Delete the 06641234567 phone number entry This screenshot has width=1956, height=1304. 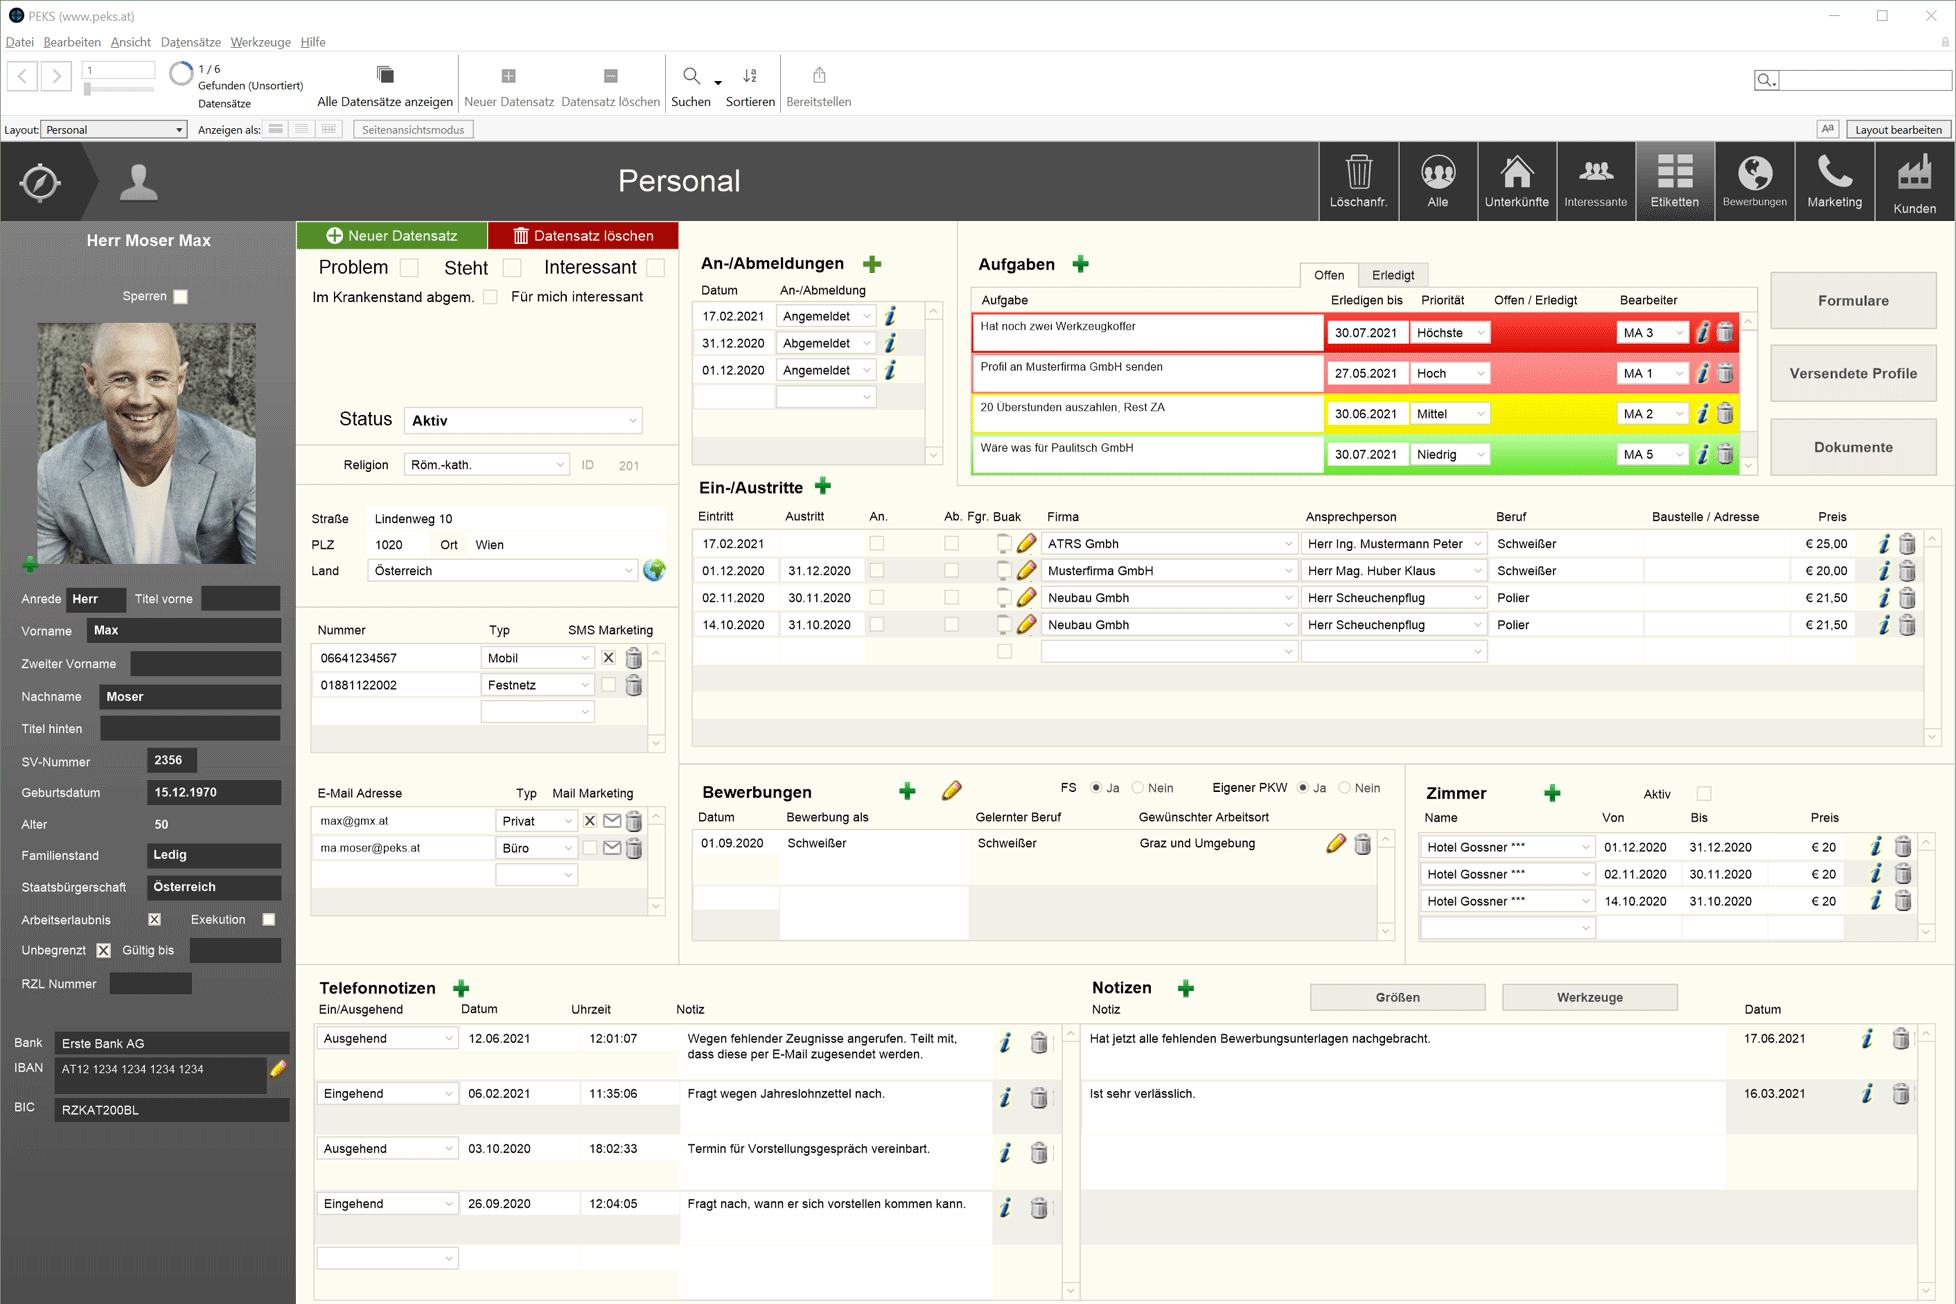pyautogui.click(x=633, y=658)
